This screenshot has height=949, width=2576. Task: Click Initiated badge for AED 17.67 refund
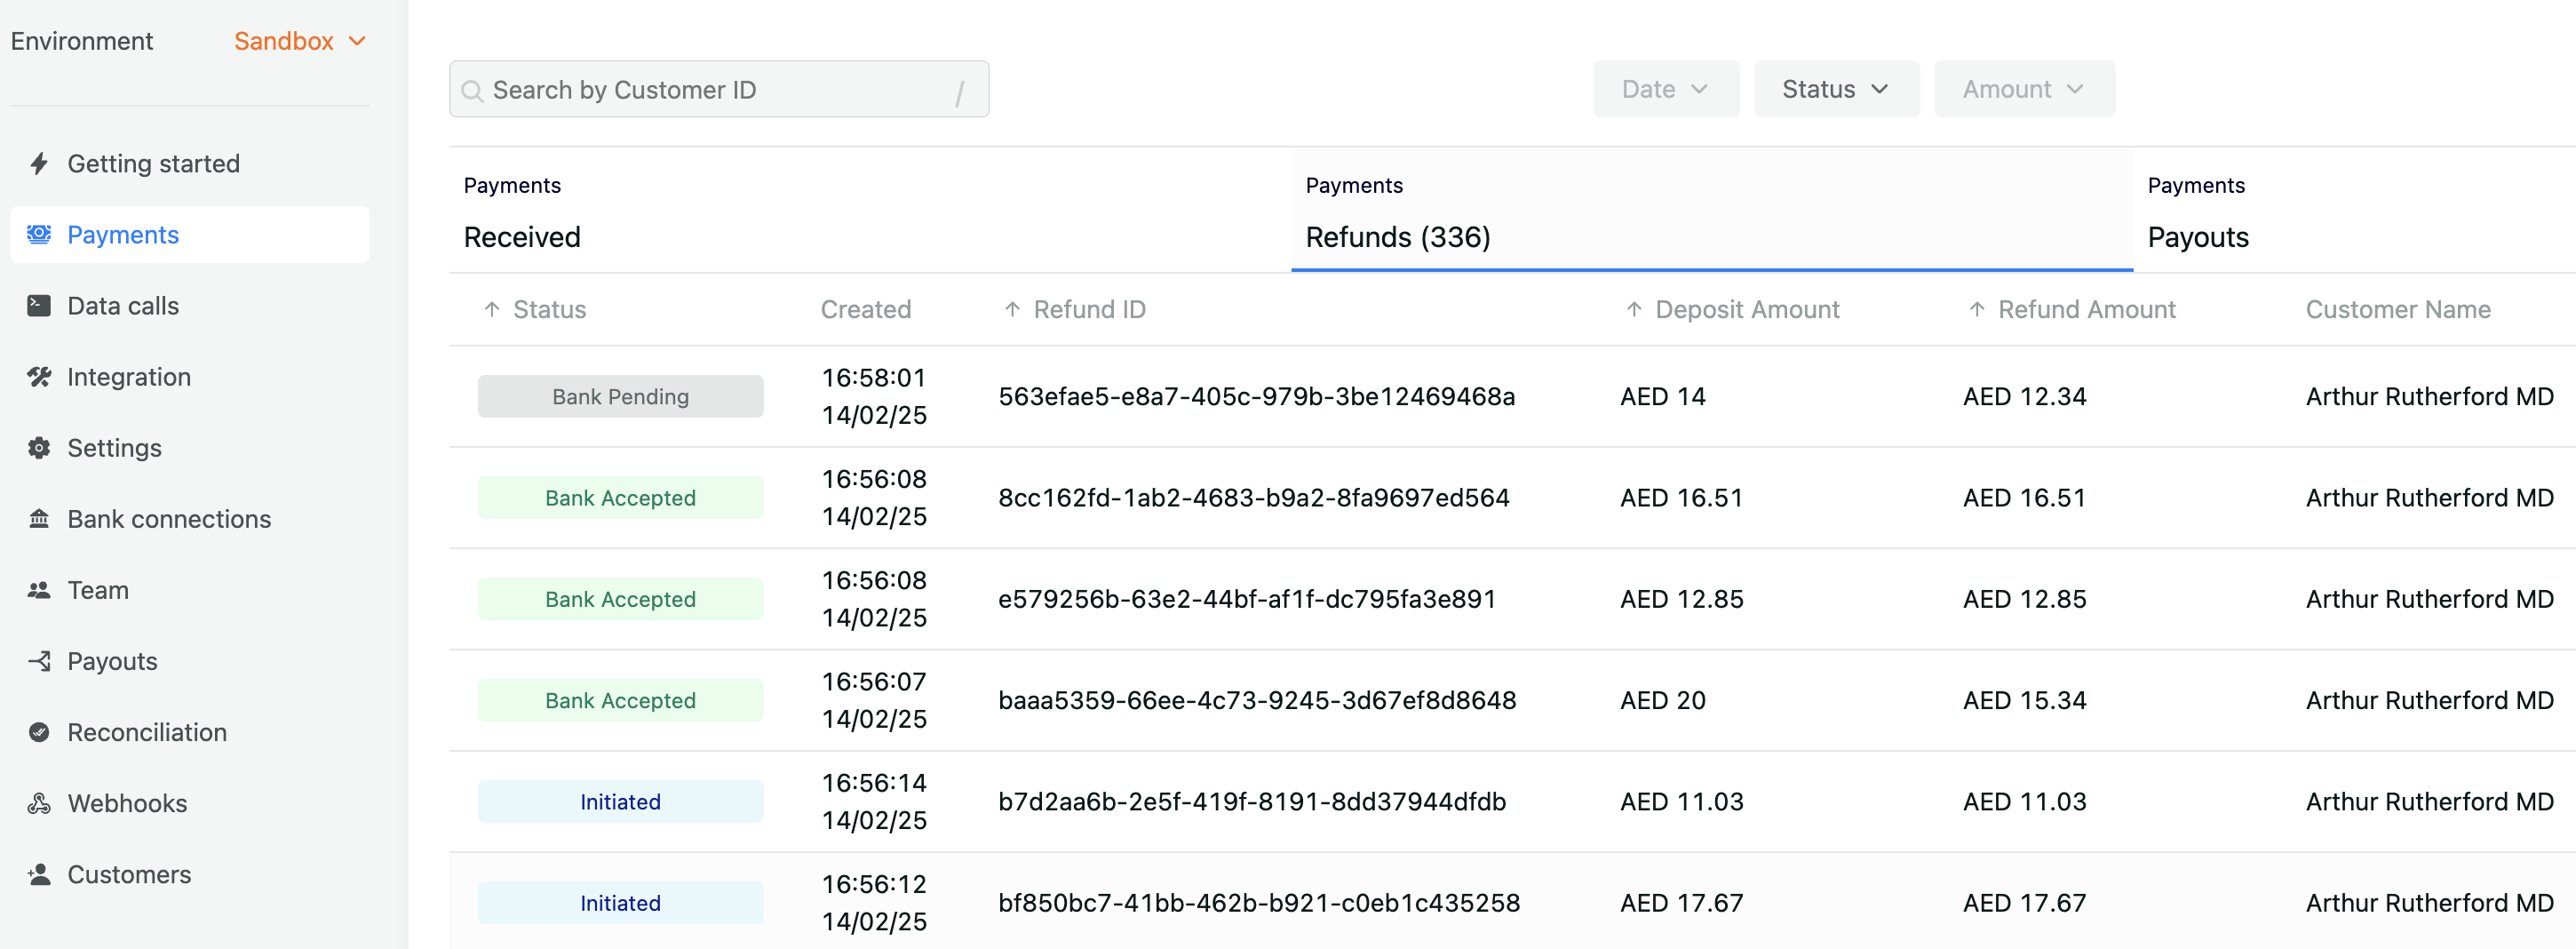620,902
